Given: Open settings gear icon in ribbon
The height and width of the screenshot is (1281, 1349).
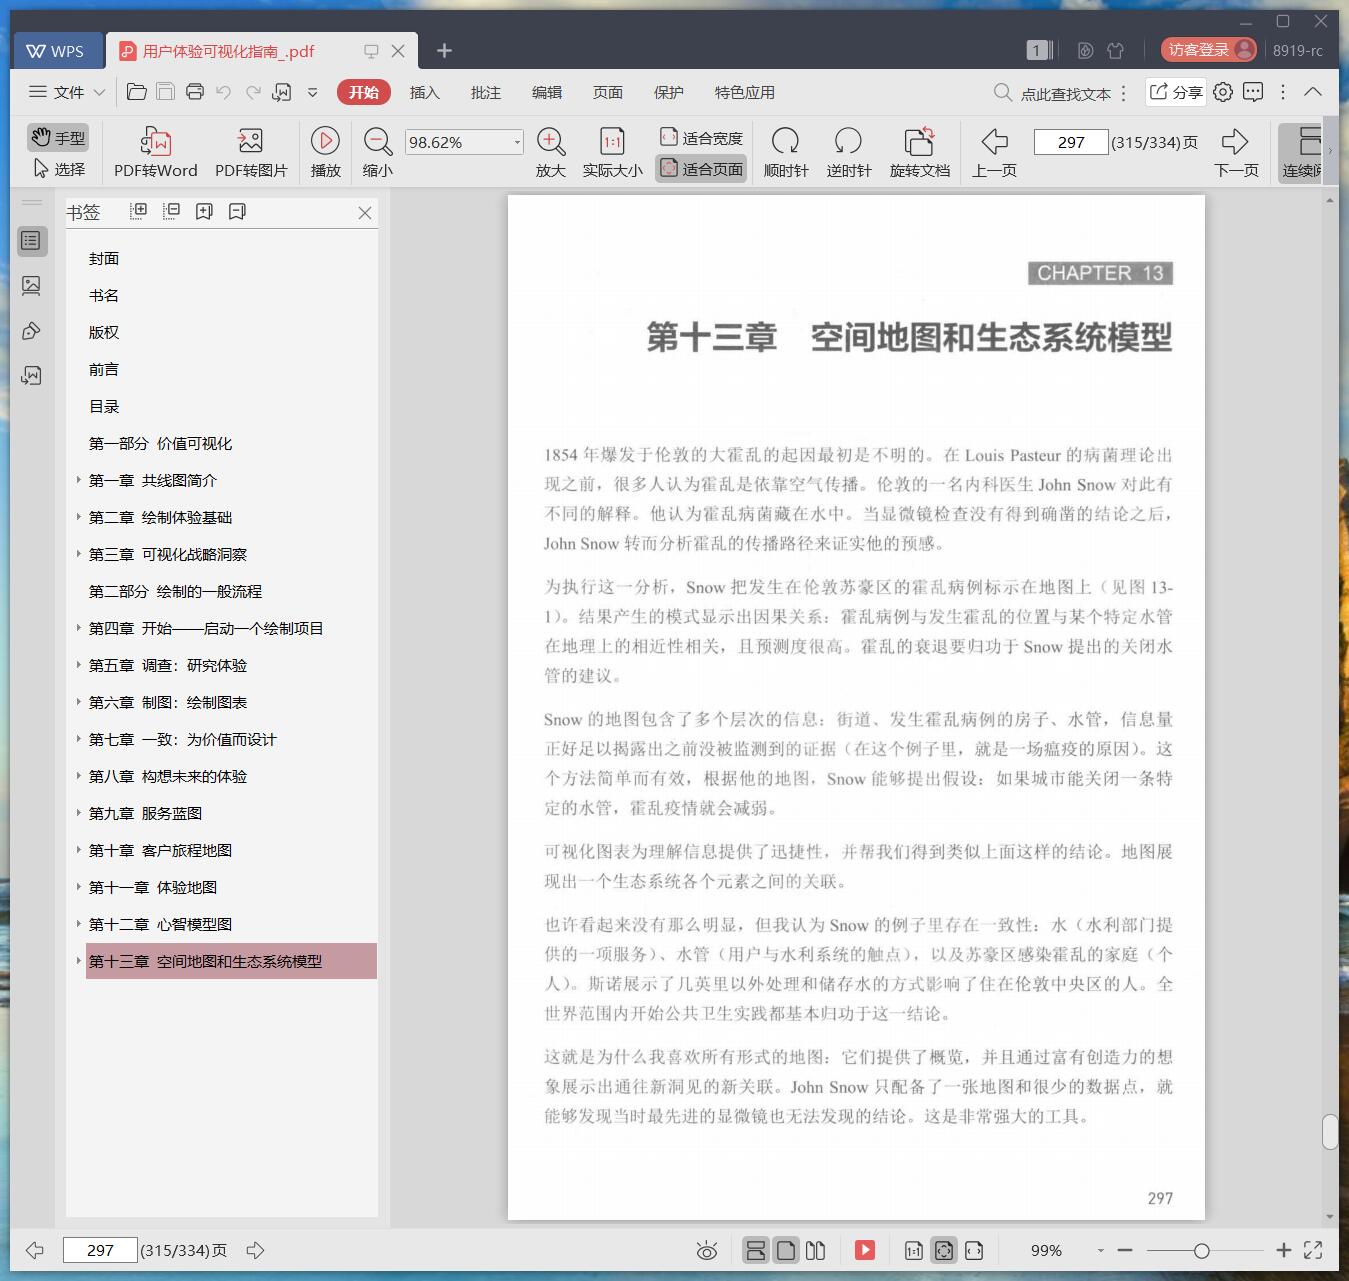Looking at the screenshot, I should [x=1223, y=92].
